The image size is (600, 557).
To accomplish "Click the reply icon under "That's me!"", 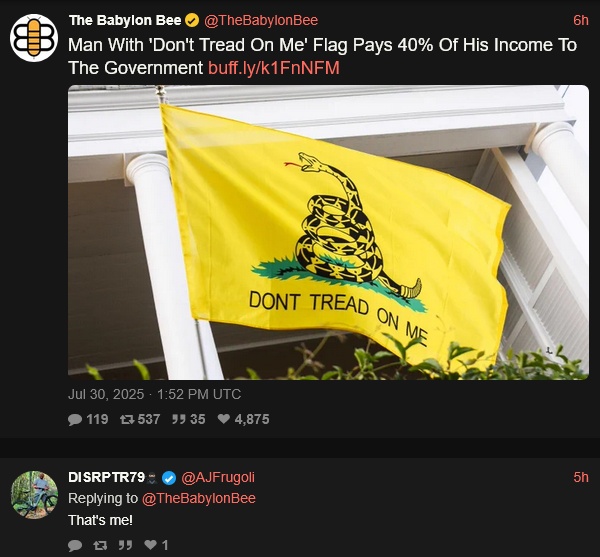I will tap(75, 545).
